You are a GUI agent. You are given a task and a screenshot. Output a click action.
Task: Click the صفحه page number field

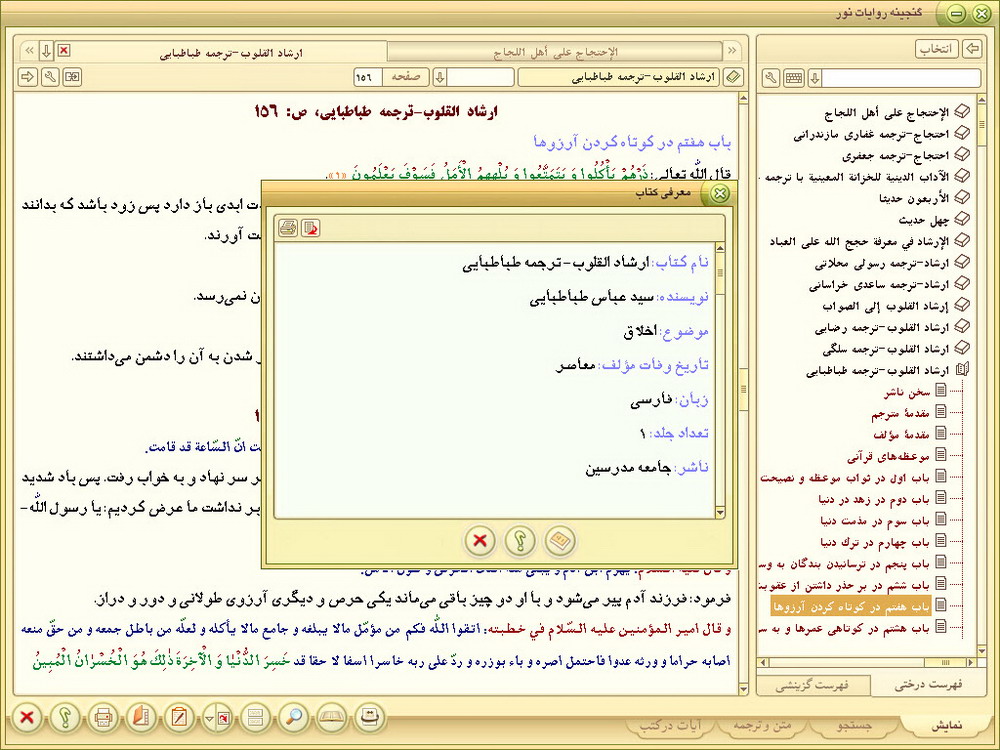pyautogui.click(x=368, y=77)
